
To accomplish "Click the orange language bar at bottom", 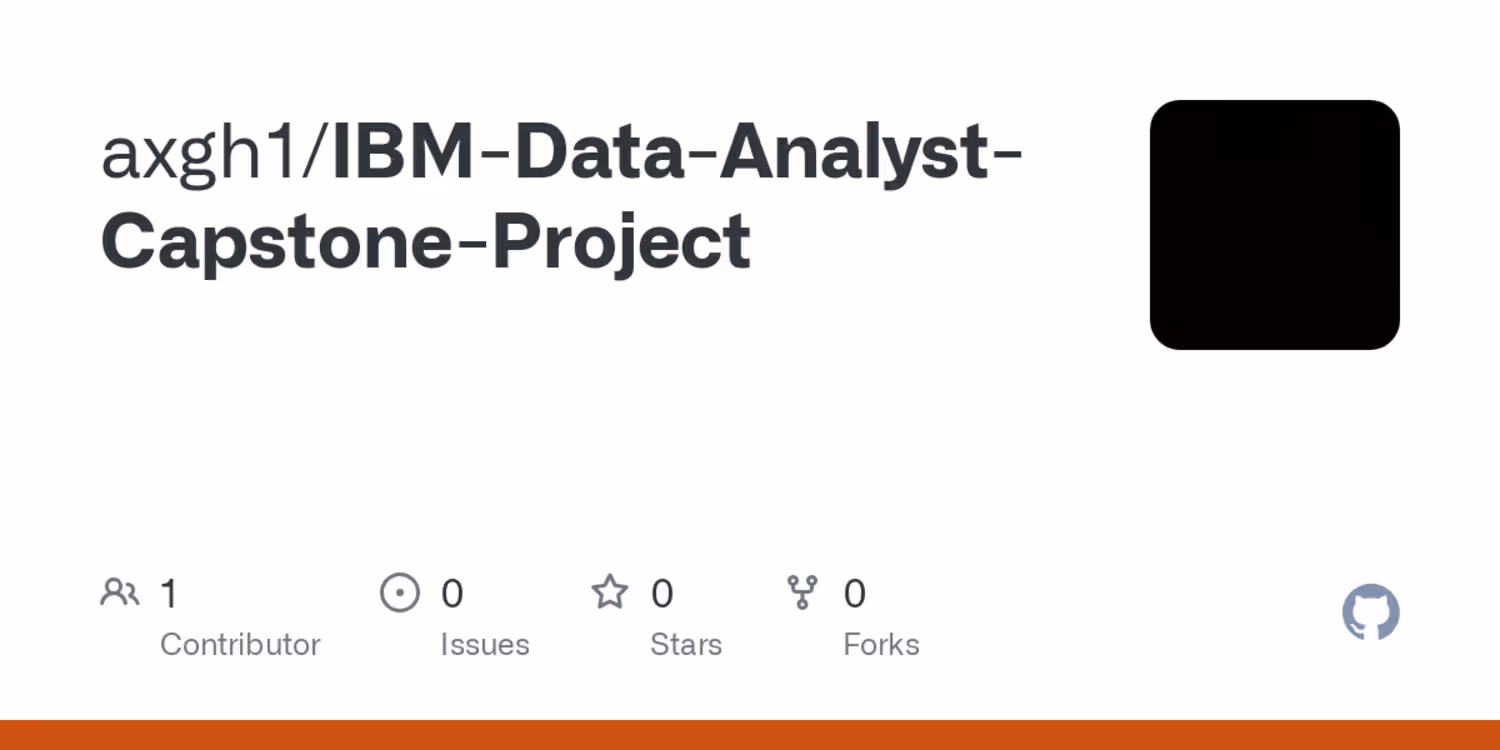I will [x=750, y=735].
